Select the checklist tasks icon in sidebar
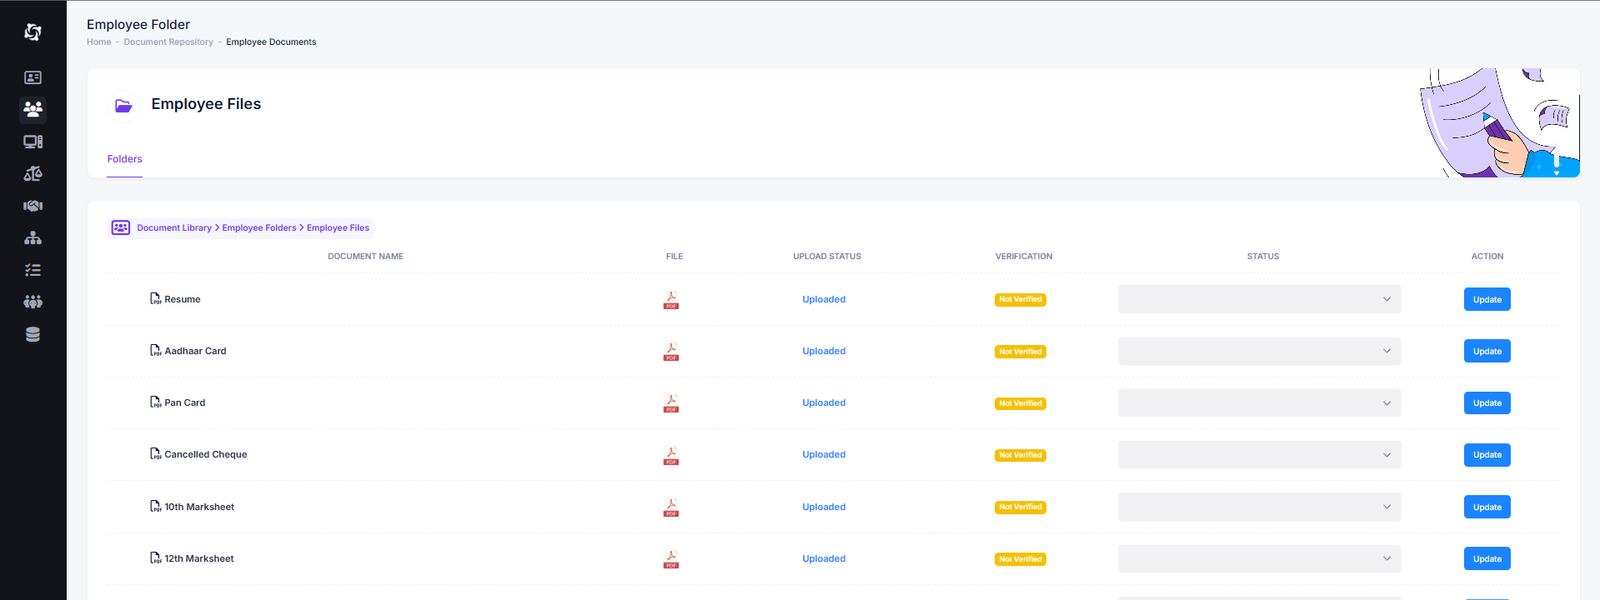 click(33, 270)
